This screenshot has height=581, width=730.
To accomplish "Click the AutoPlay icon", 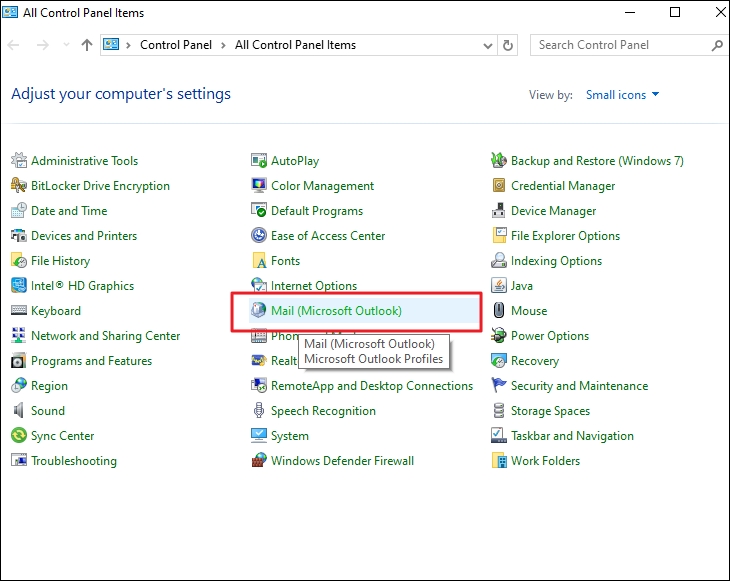I will click(x=259, y=161).
